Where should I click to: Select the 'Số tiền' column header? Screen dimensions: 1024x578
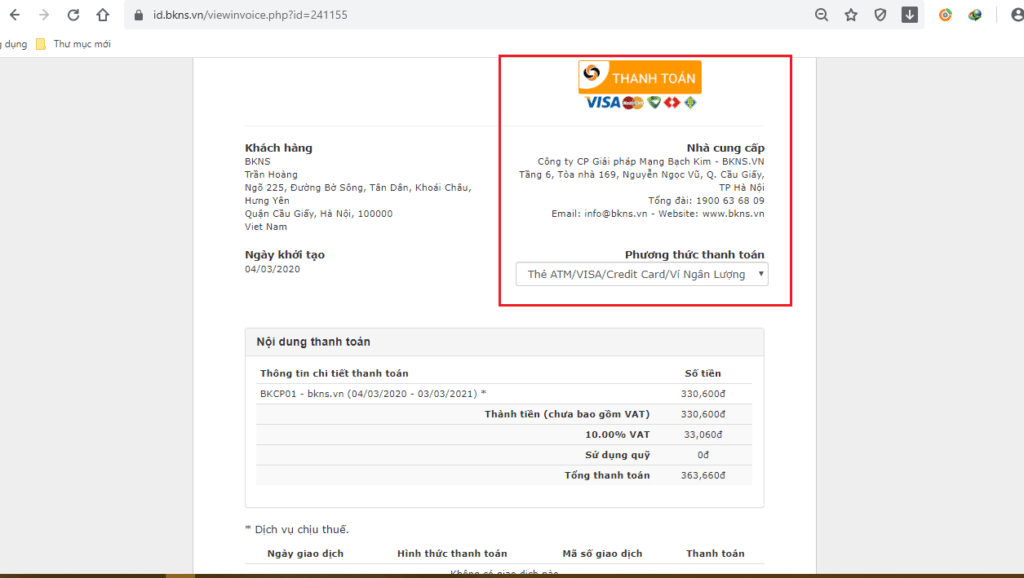pyautogui.click(x=703, y=374)
